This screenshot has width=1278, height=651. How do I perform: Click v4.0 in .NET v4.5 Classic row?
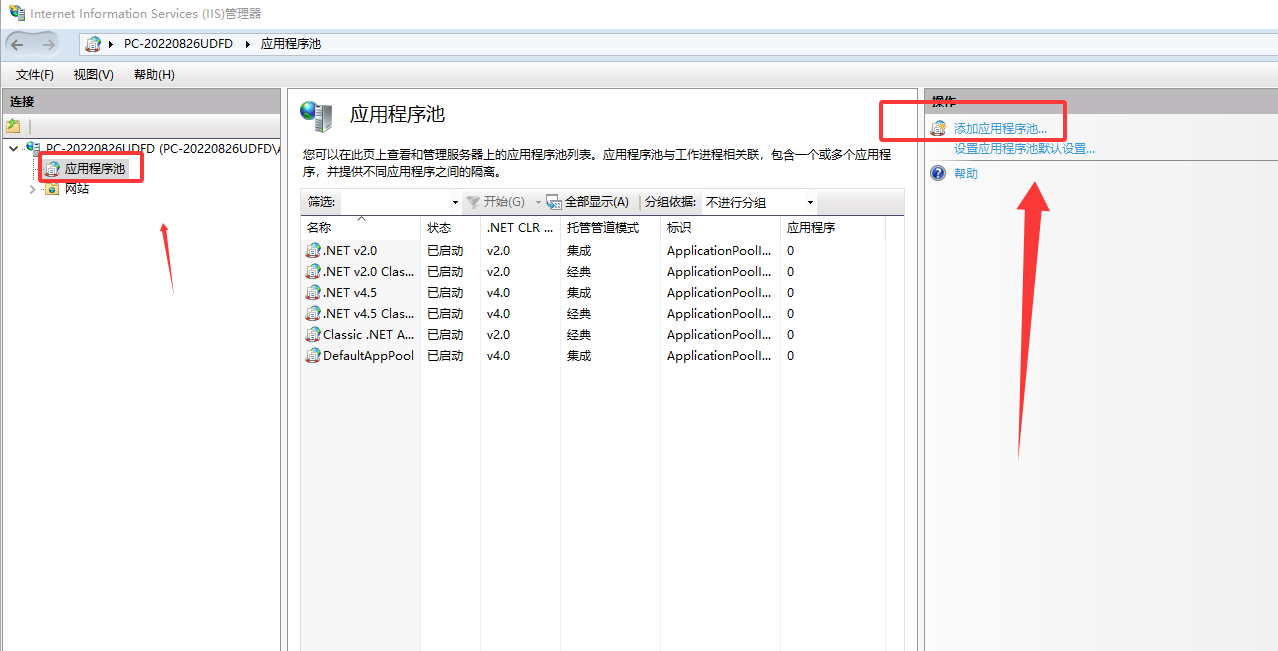[498, 314]
